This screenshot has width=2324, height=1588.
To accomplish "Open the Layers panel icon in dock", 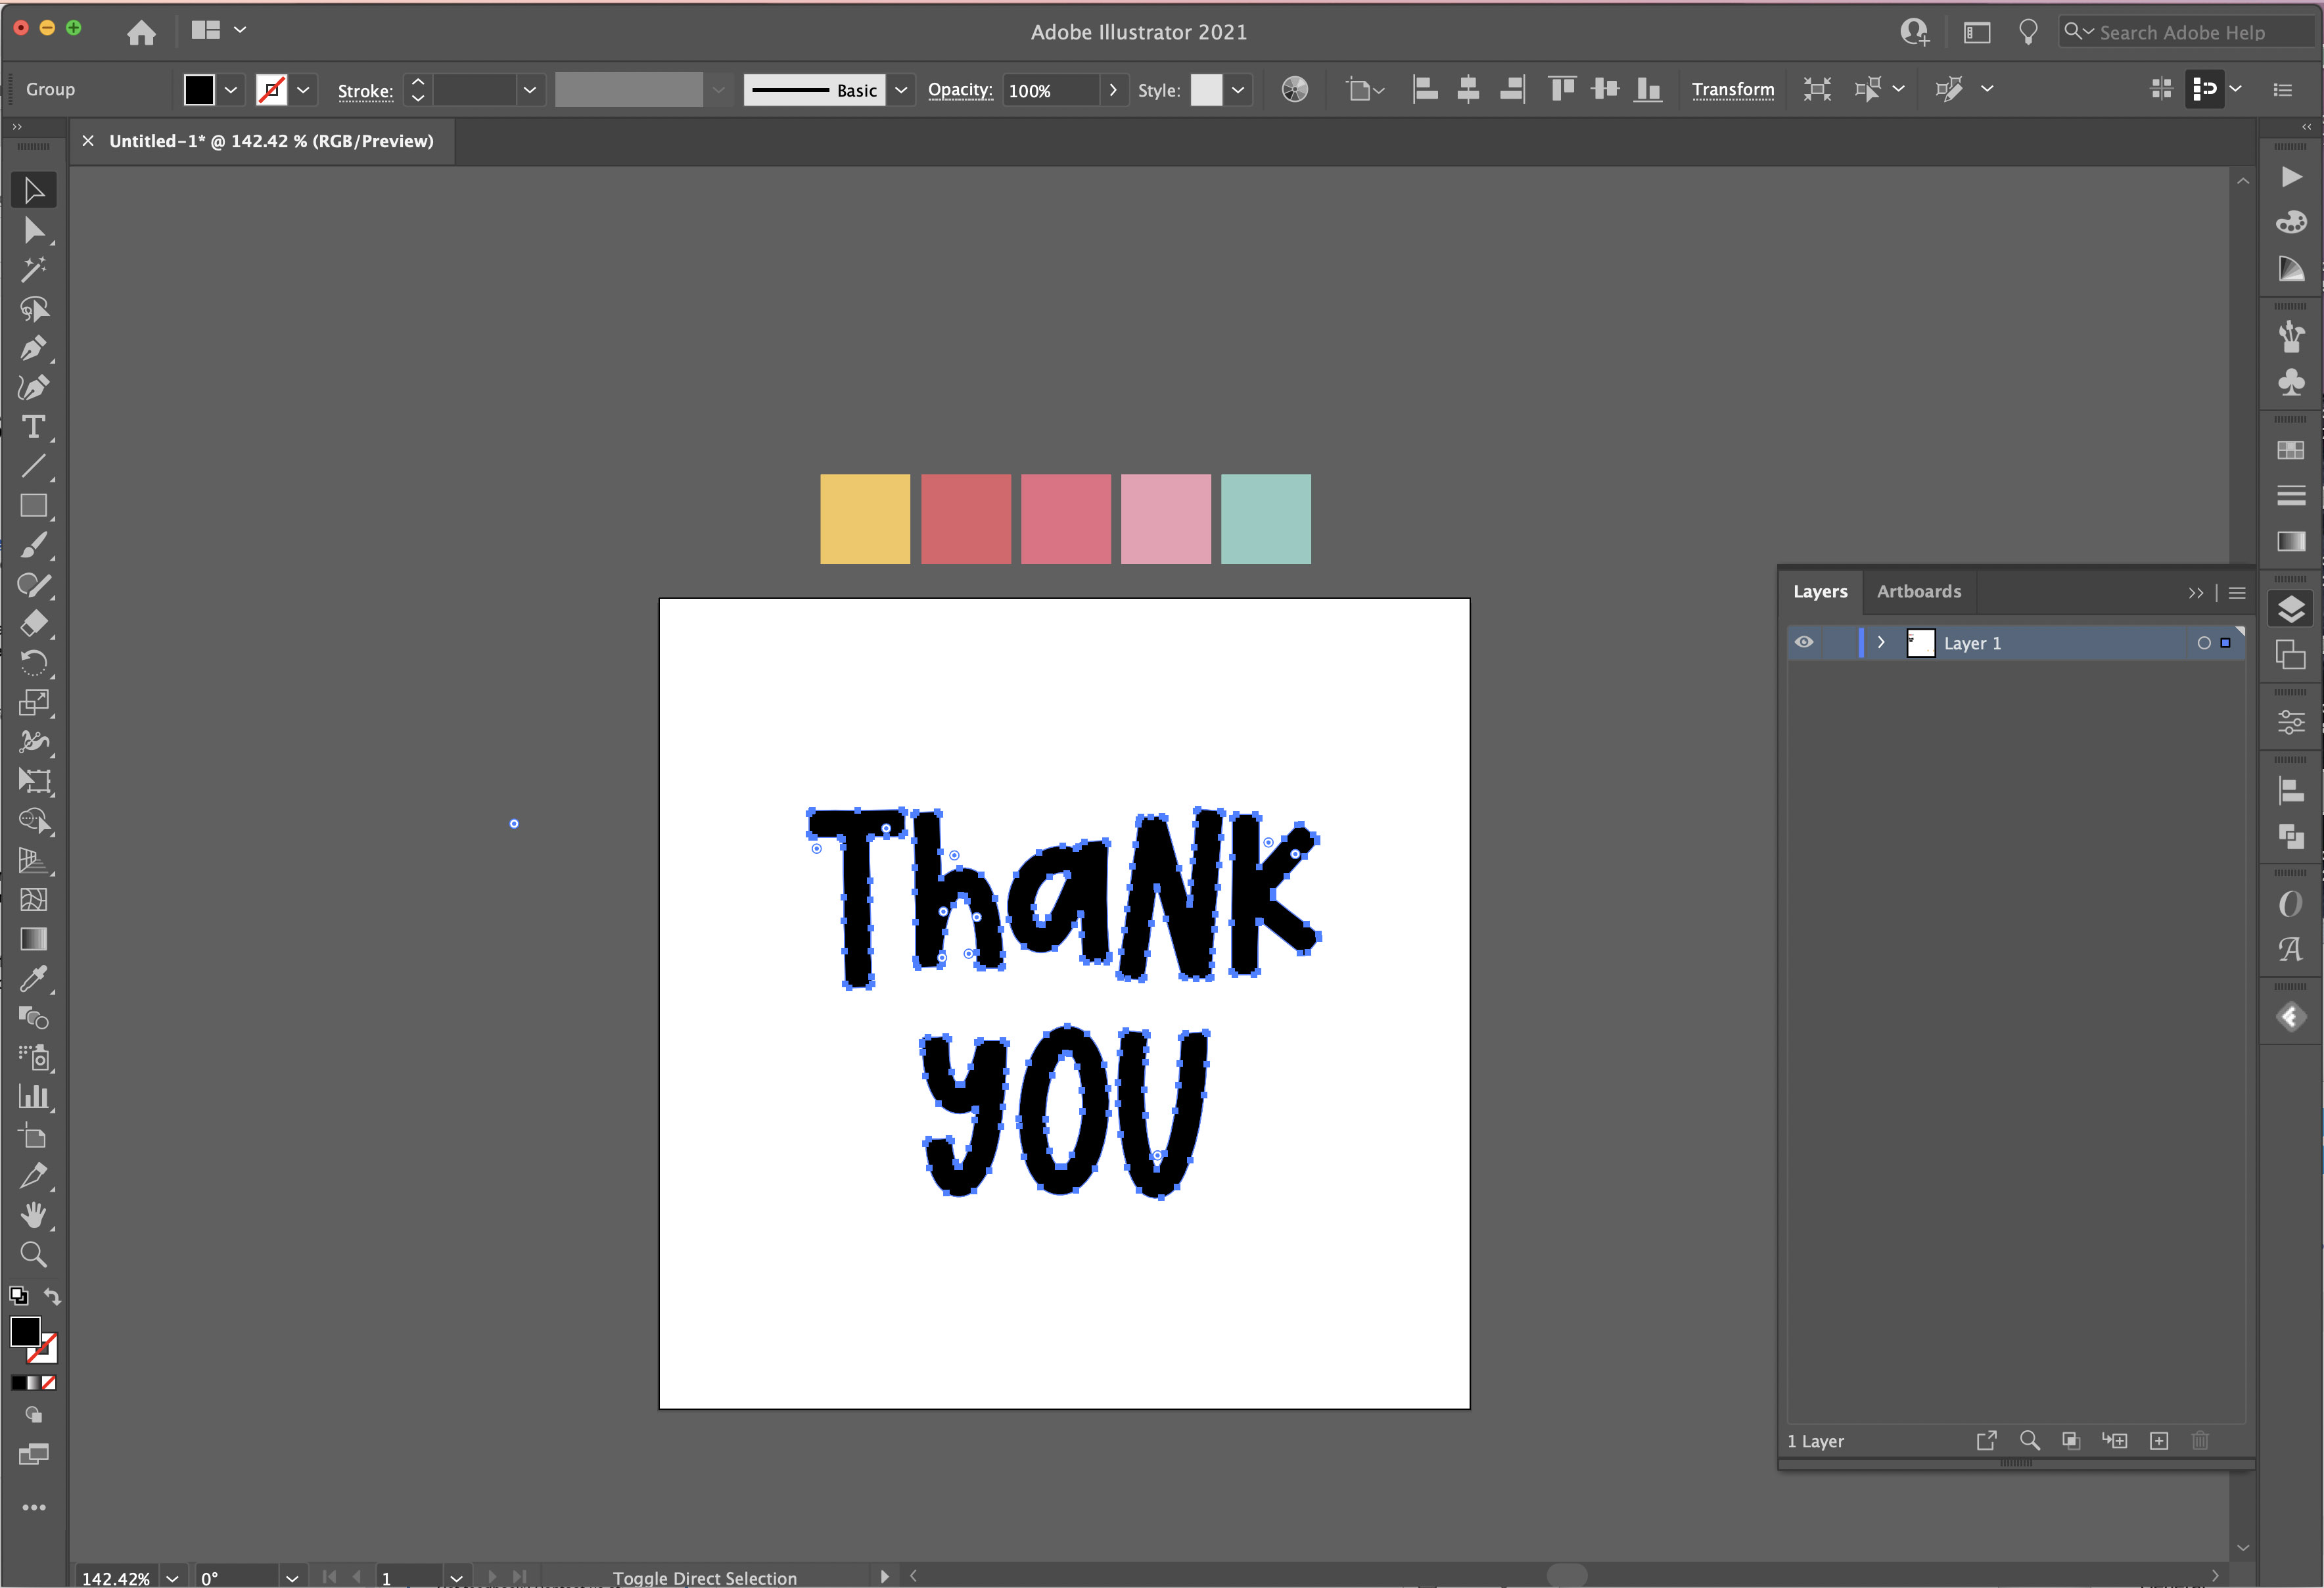I will pyautogui.click(x=2290, y=609).
